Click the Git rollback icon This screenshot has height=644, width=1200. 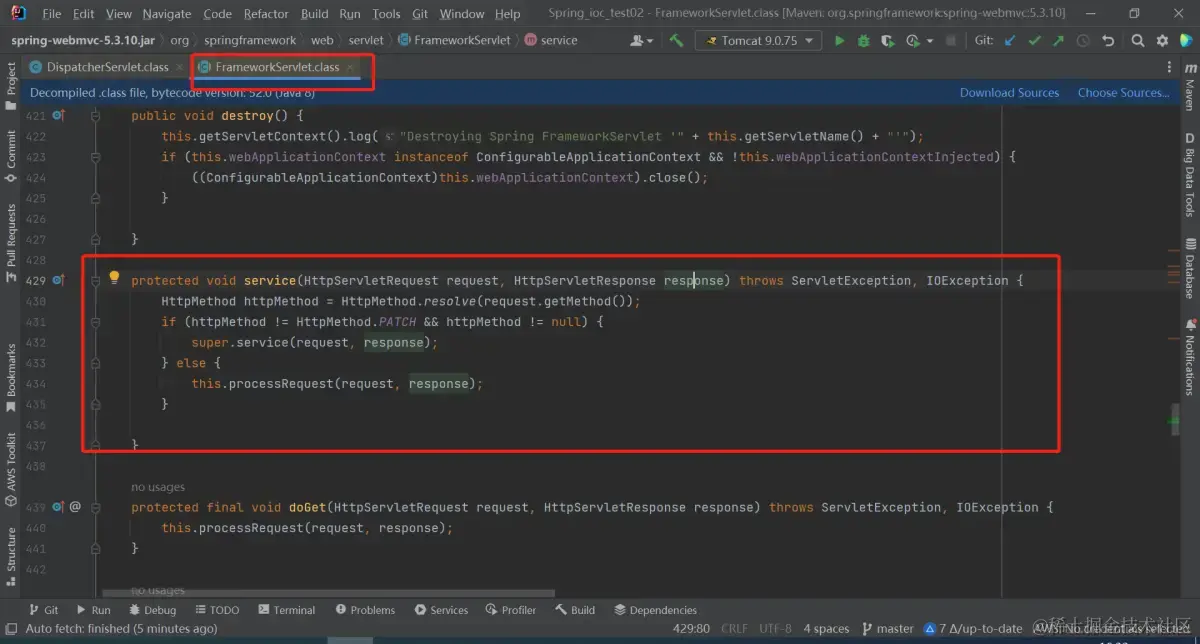pos(1108,40)
